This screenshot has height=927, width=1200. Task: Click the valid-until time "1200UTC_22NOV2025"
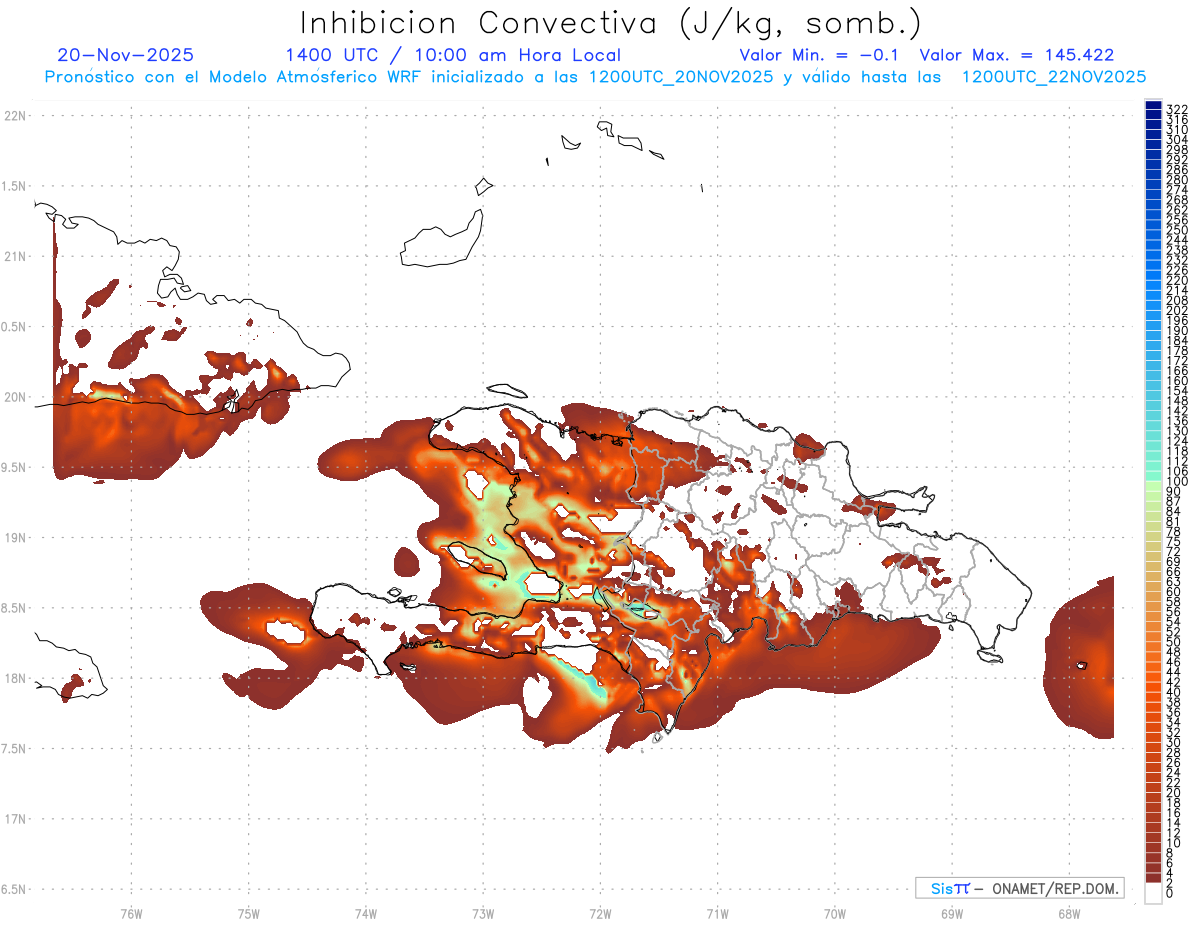[x=1054, y=77]
